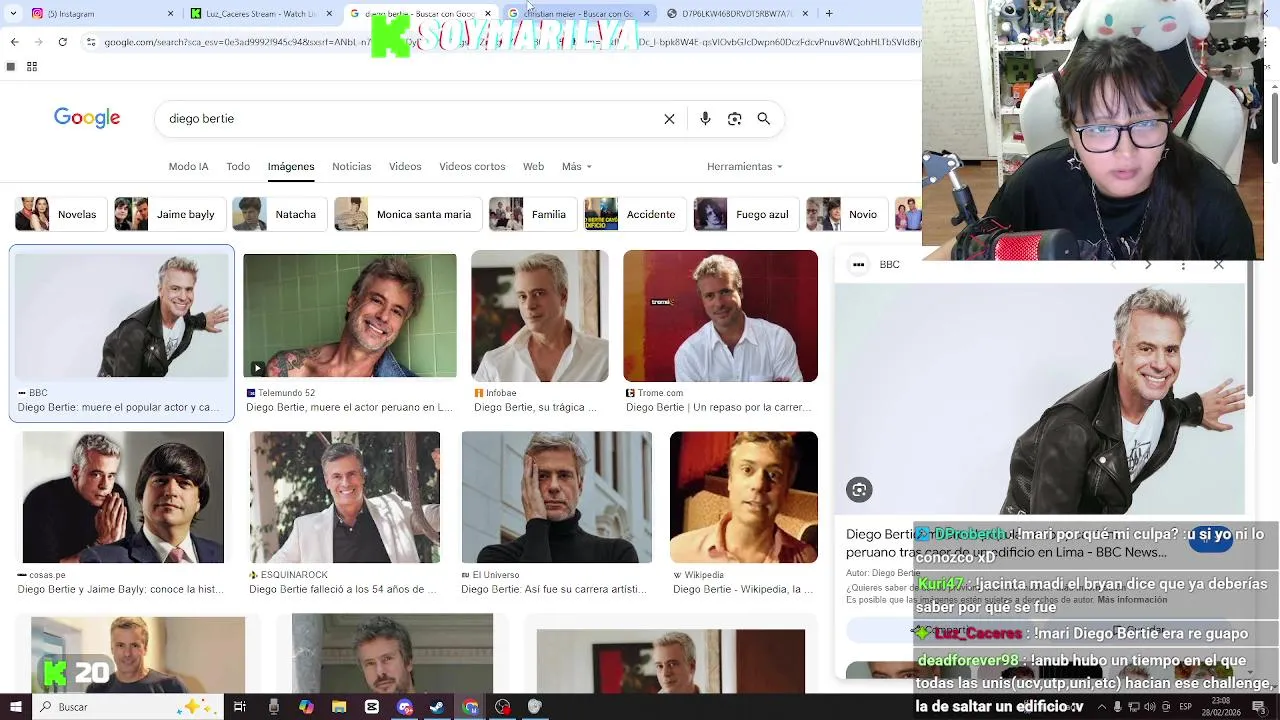Close the Instagram tab
This screenshot has width=1280, height=720.
coord(170,13)
